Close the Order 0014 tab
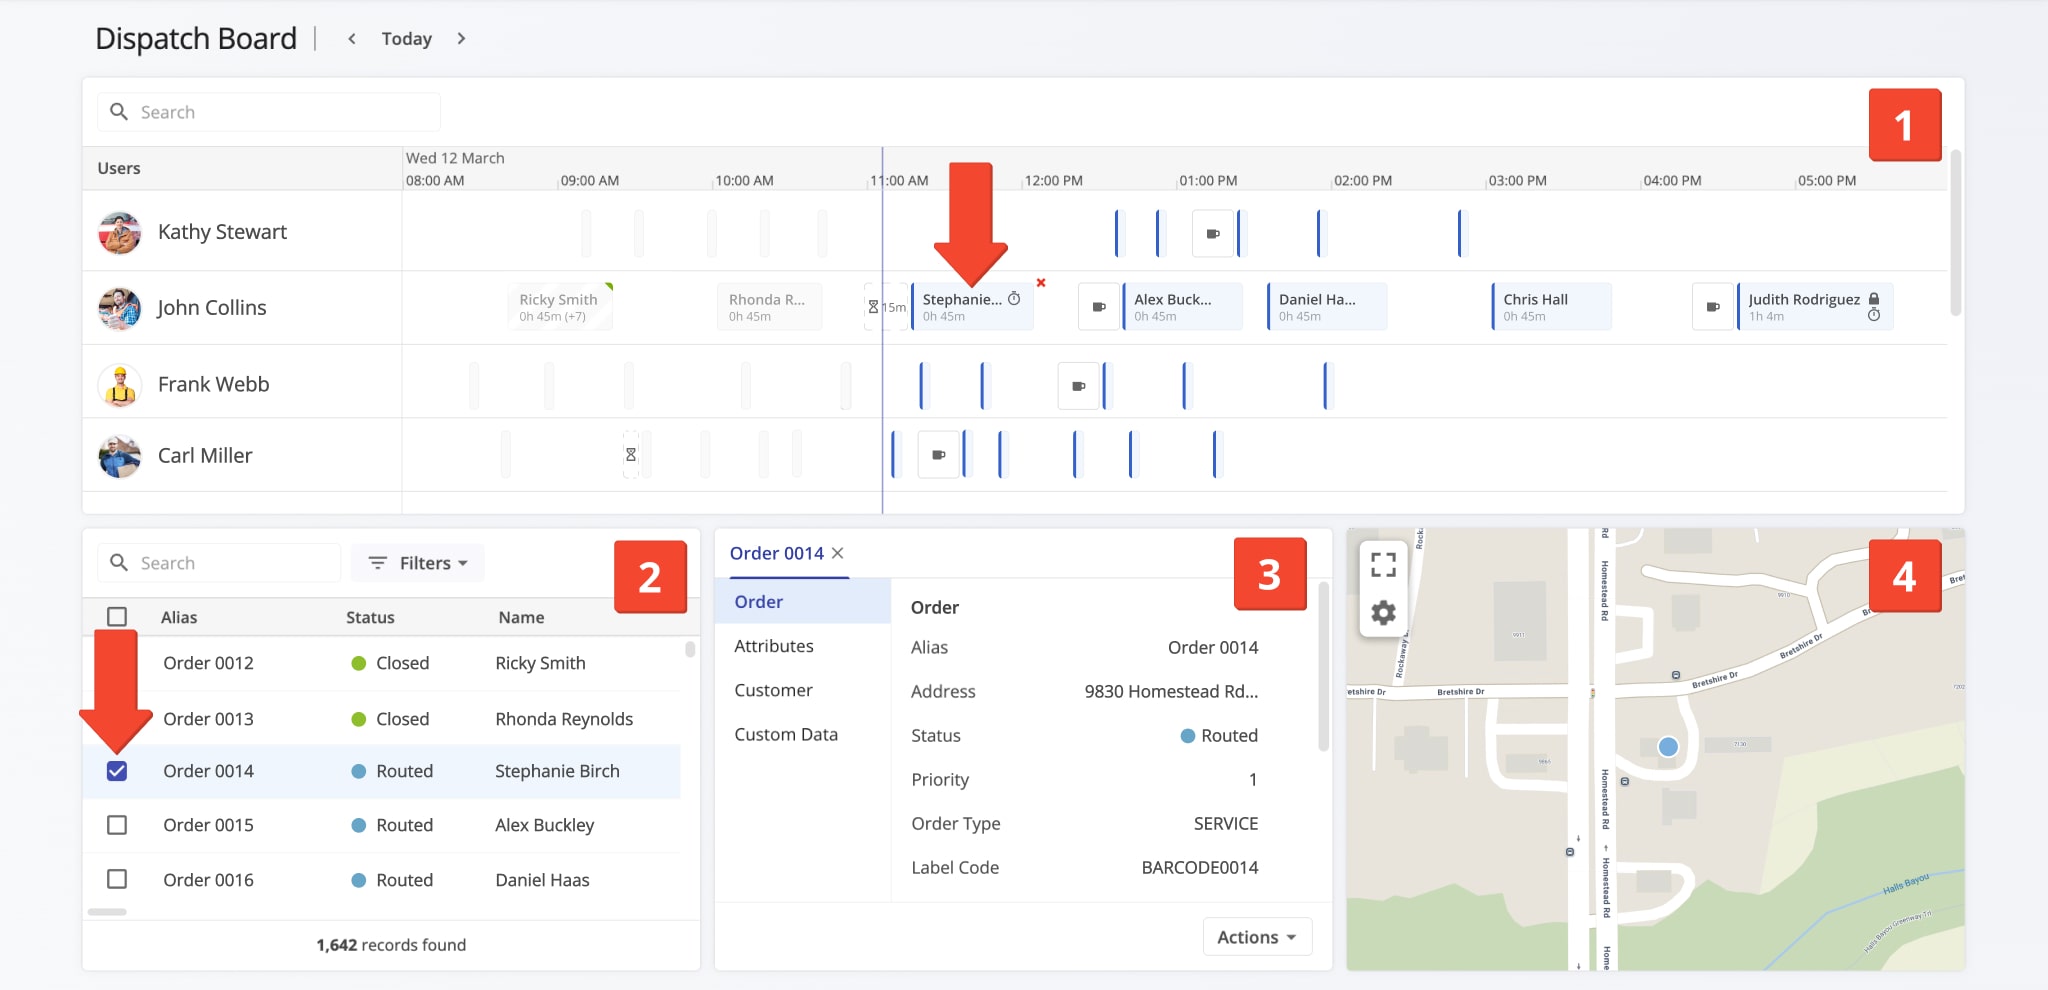Viewport: 2048px width, 990px height. pos(838,553)
